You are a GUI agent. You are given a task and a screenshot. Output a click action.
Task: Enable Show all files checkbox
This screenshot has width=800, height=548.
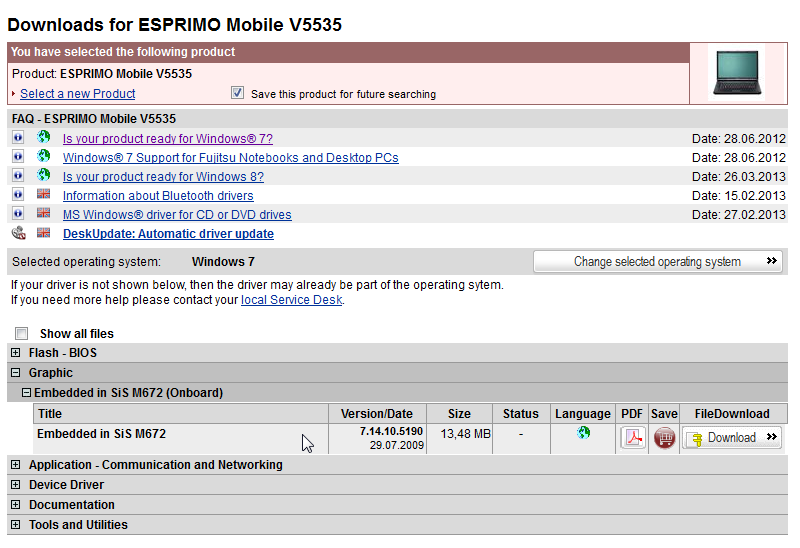21,334
